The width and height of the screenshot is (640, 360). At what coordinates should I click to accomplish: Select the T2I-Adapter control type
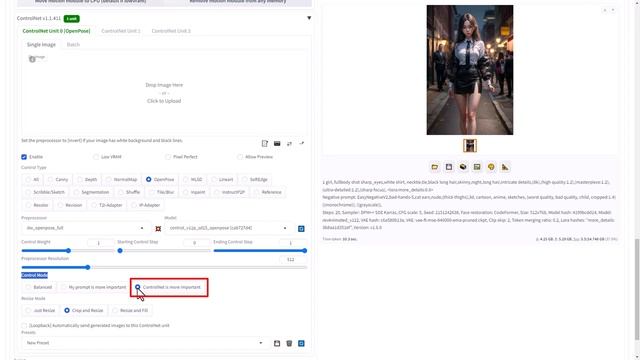coord(107,205)
